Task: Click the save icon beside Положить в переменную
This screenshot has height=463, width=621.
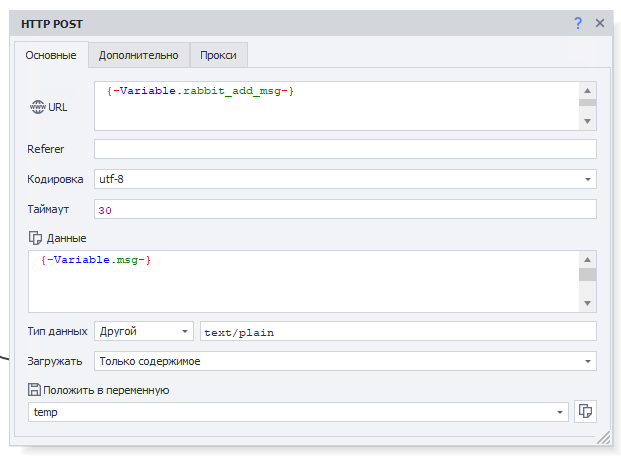Action: (34, 390)
